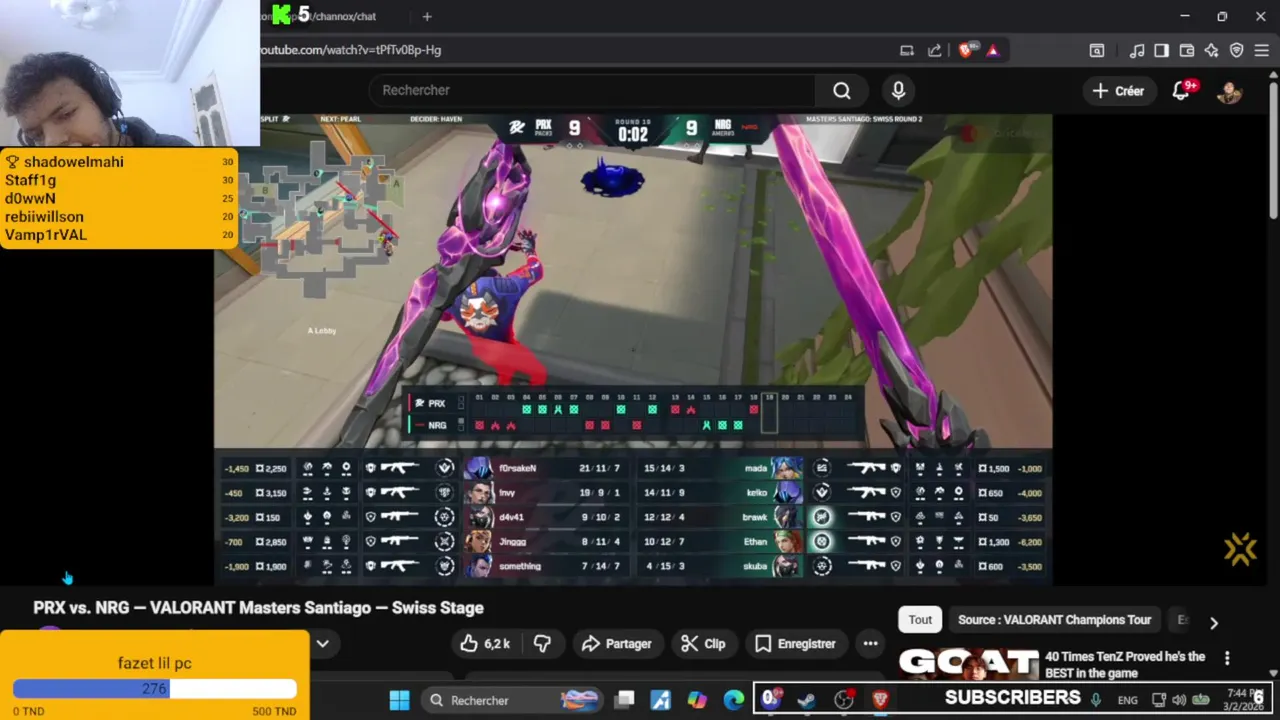
Task: Click the share page icon in address bar
Action: coord(934,50)
